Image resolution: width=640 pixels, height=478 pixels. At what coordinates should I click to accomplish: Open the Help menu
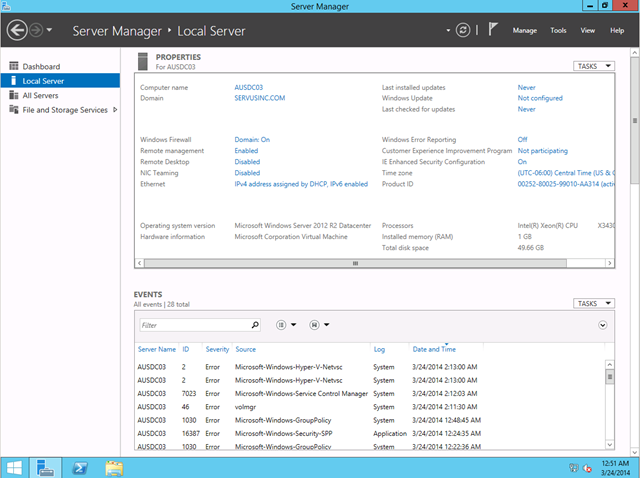click(617, 31)
